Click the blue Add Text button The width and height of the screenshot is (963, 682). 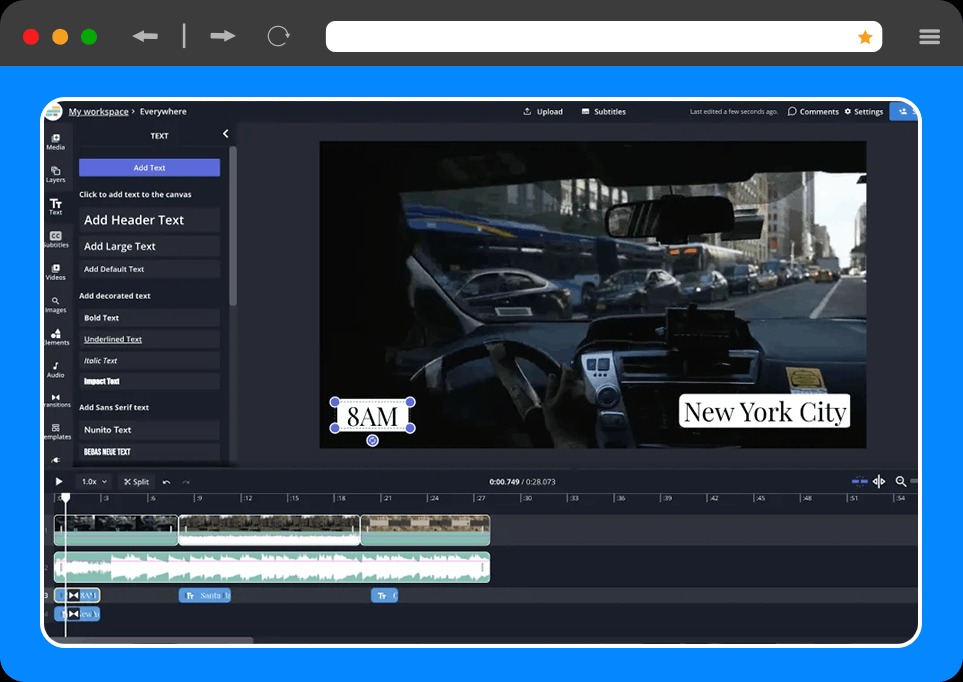coord(149,168)
